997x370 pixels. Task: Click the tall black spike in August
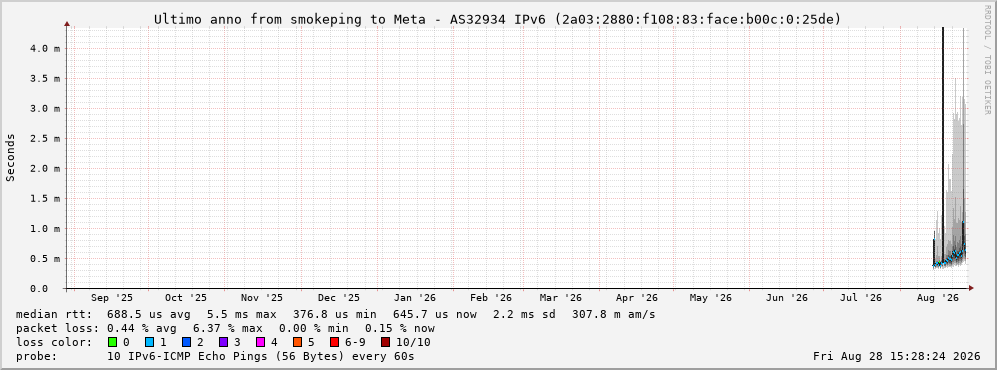pos(942,146)
